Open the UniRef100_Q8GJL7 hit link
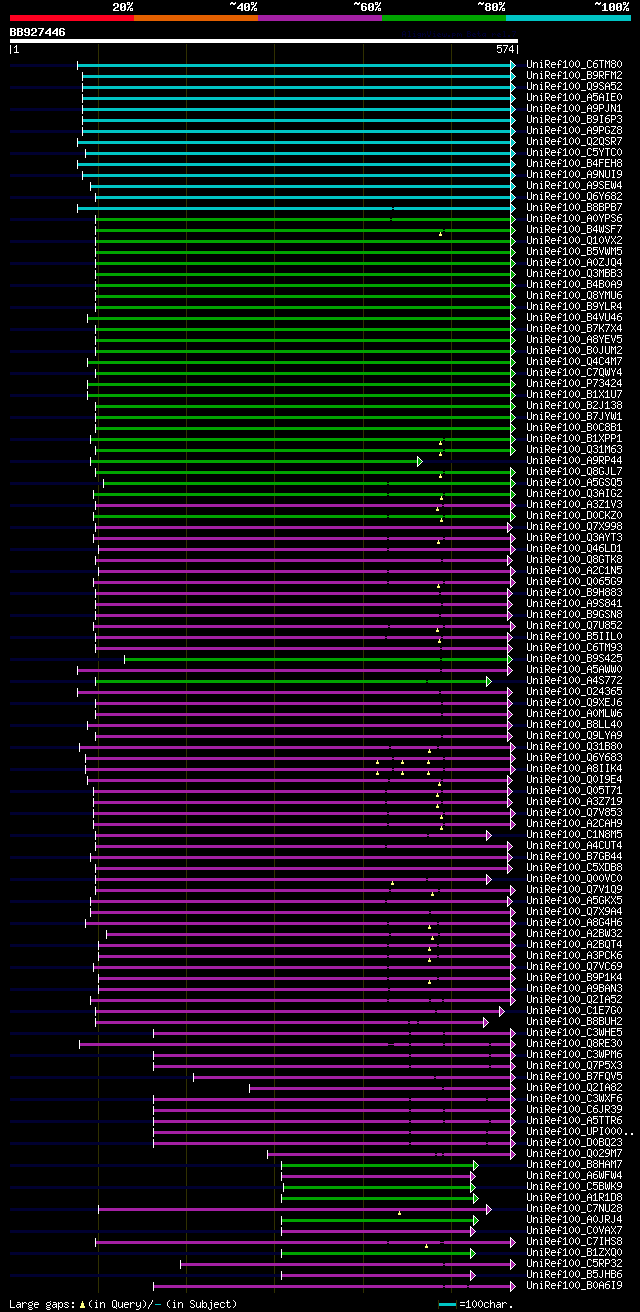 click(574, 472)
